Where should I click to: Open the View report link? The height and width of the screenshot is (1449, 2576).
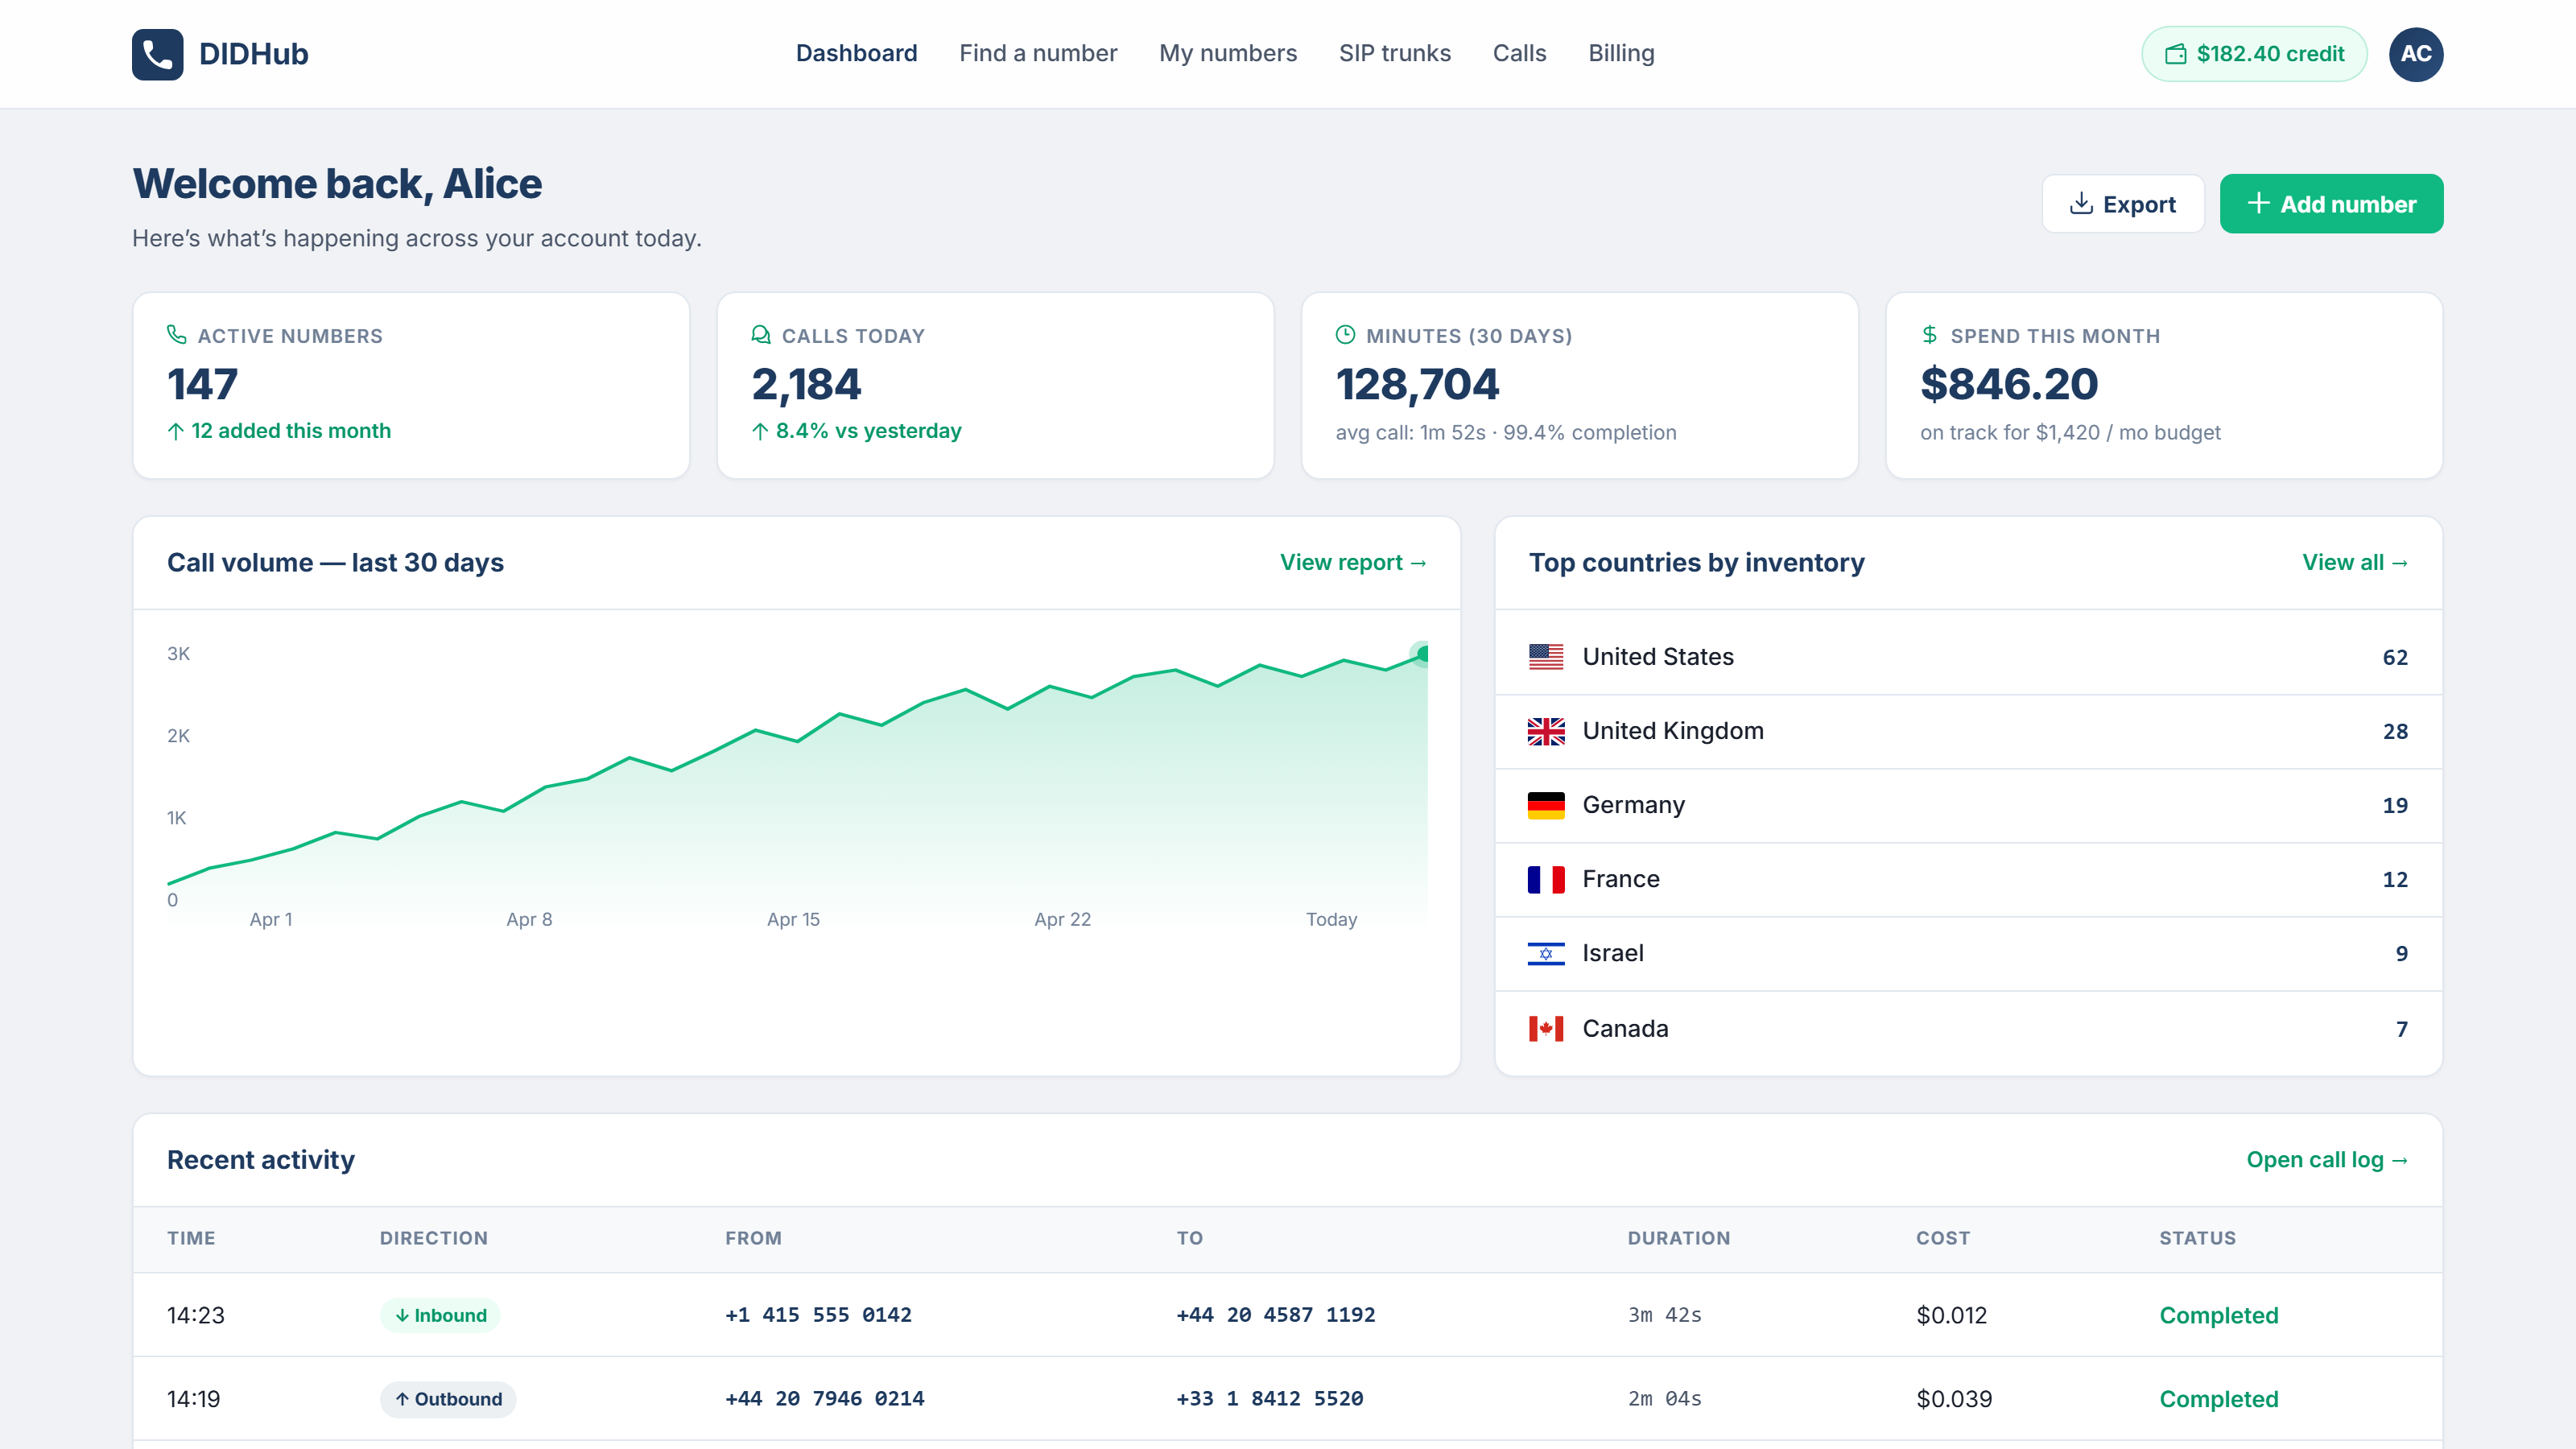[x=1352, y=562]
